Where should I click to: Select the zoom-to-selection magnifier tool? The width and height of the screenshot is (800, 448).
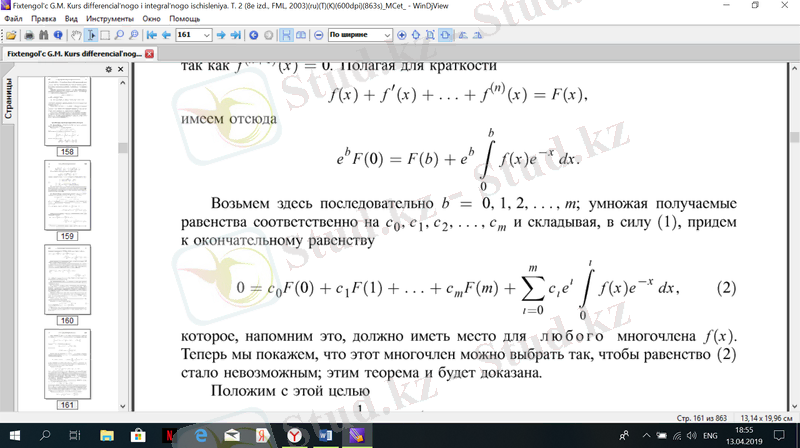click(134, 35)
